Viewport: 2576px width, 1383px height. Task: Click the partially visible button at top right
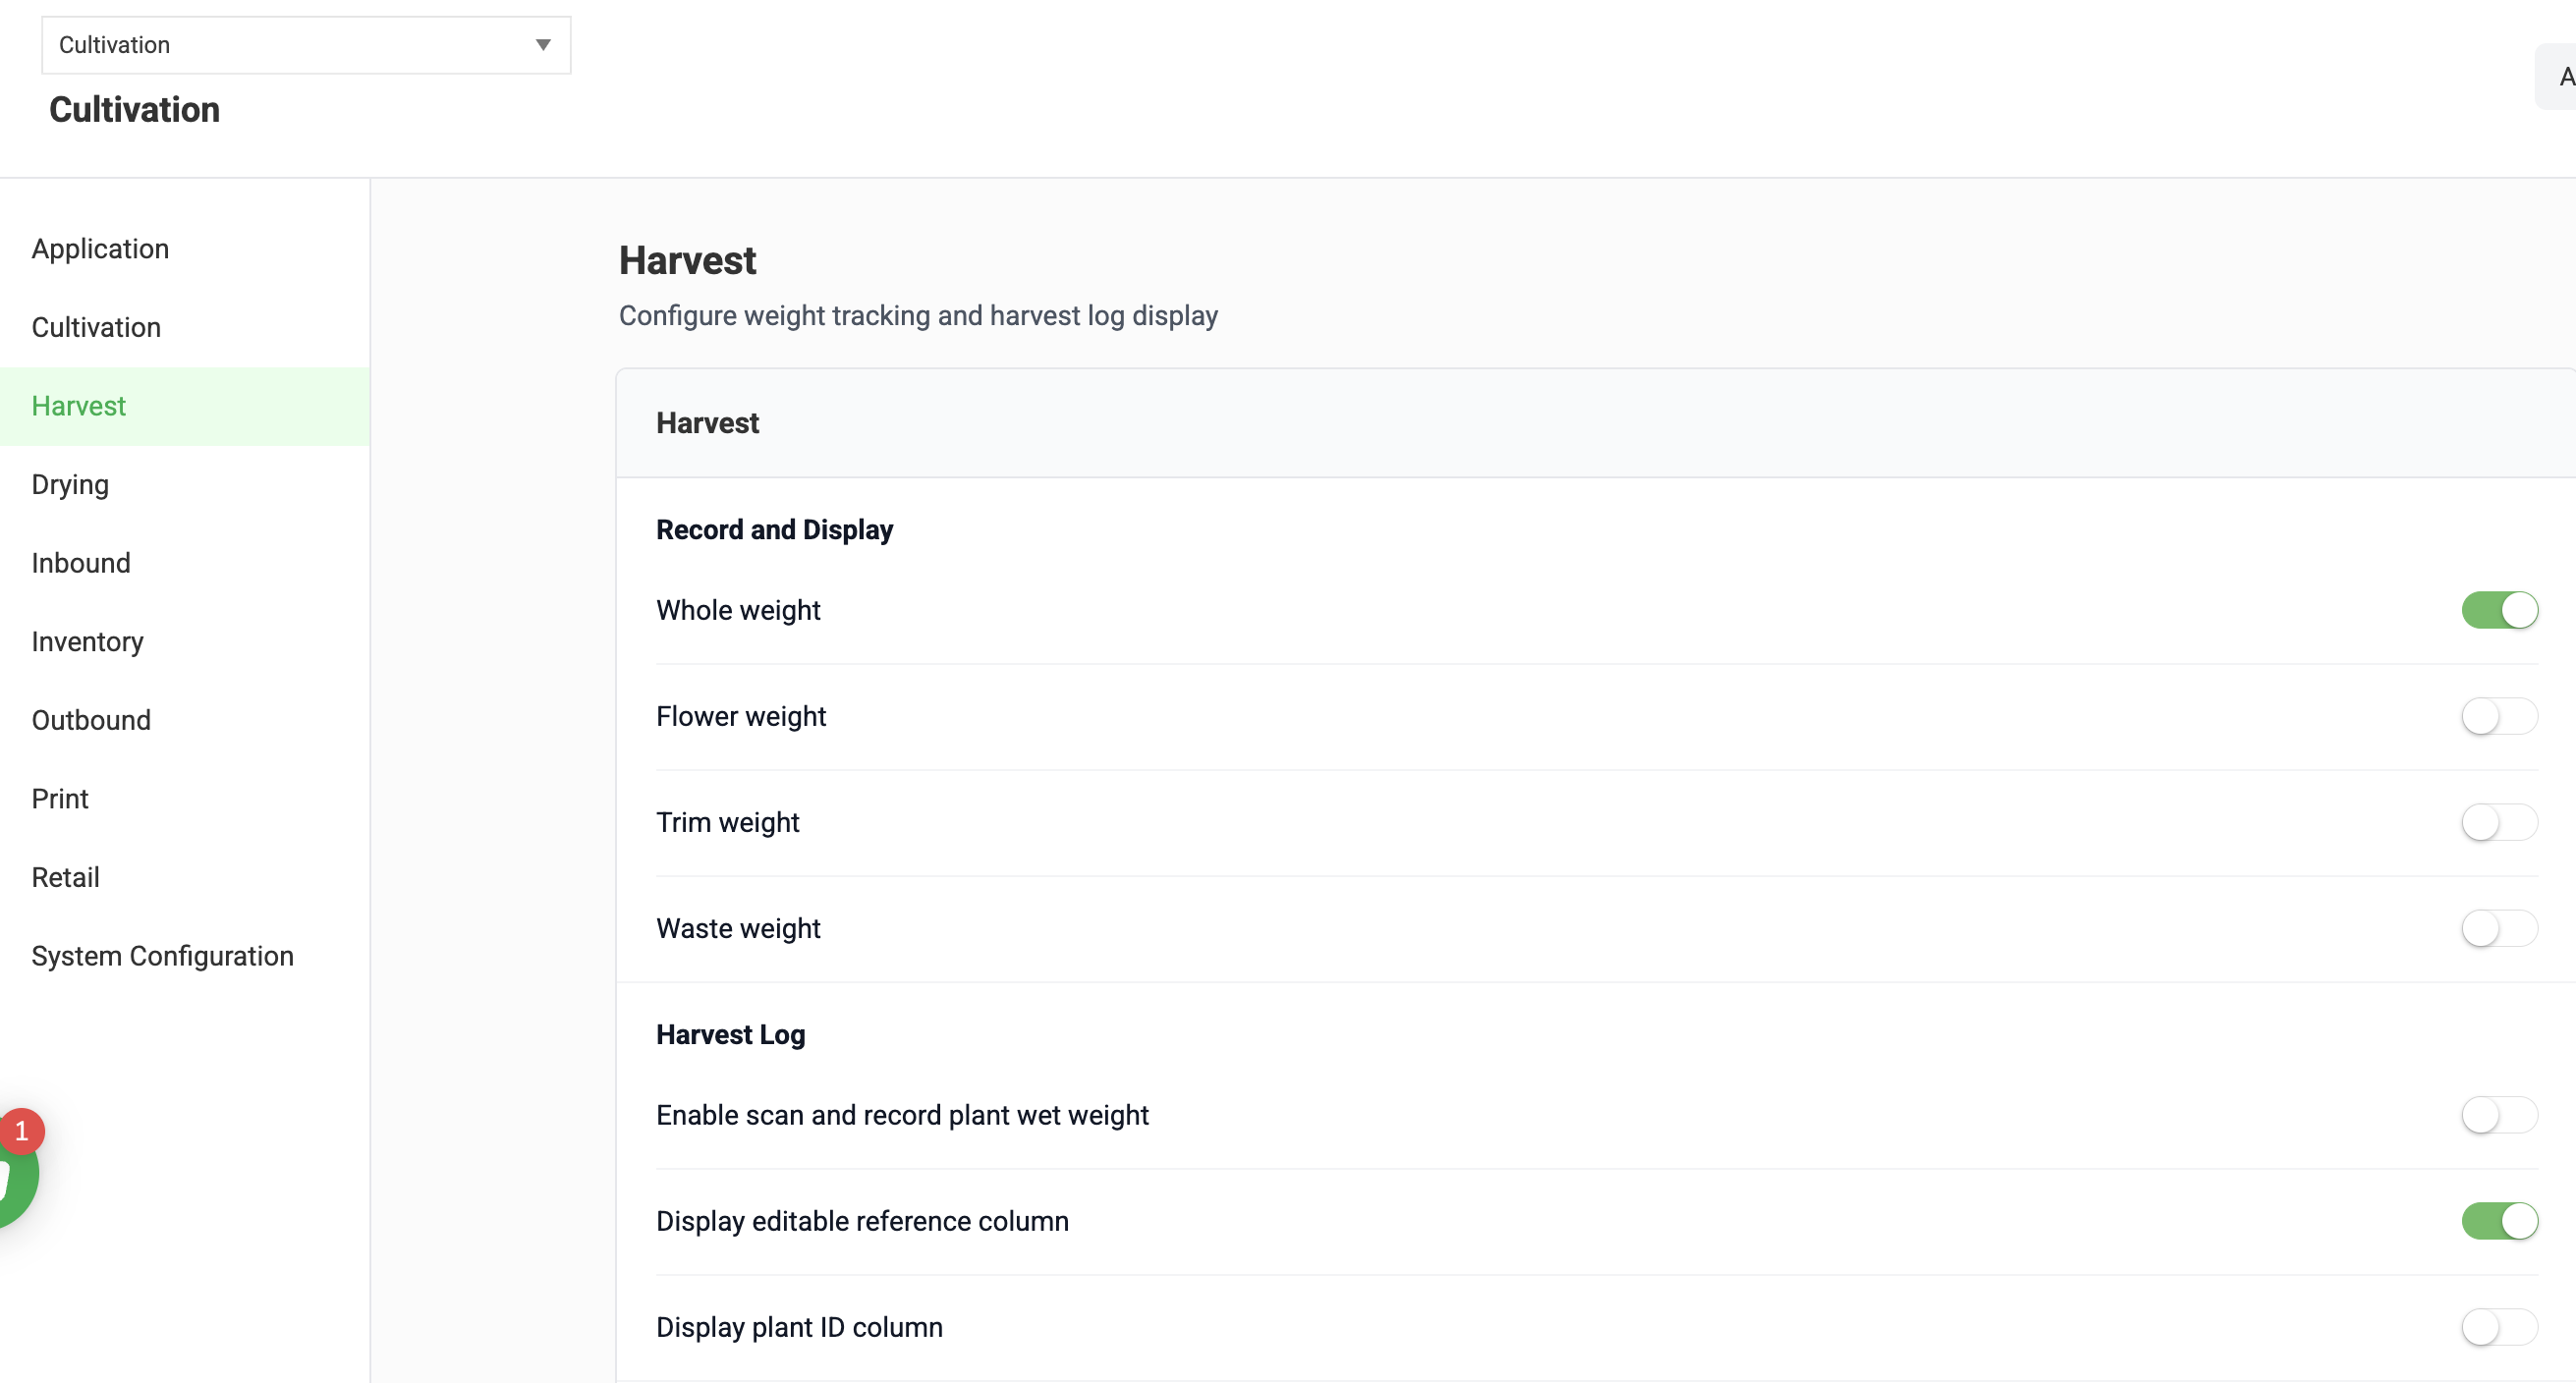[x=2557, y=77]
